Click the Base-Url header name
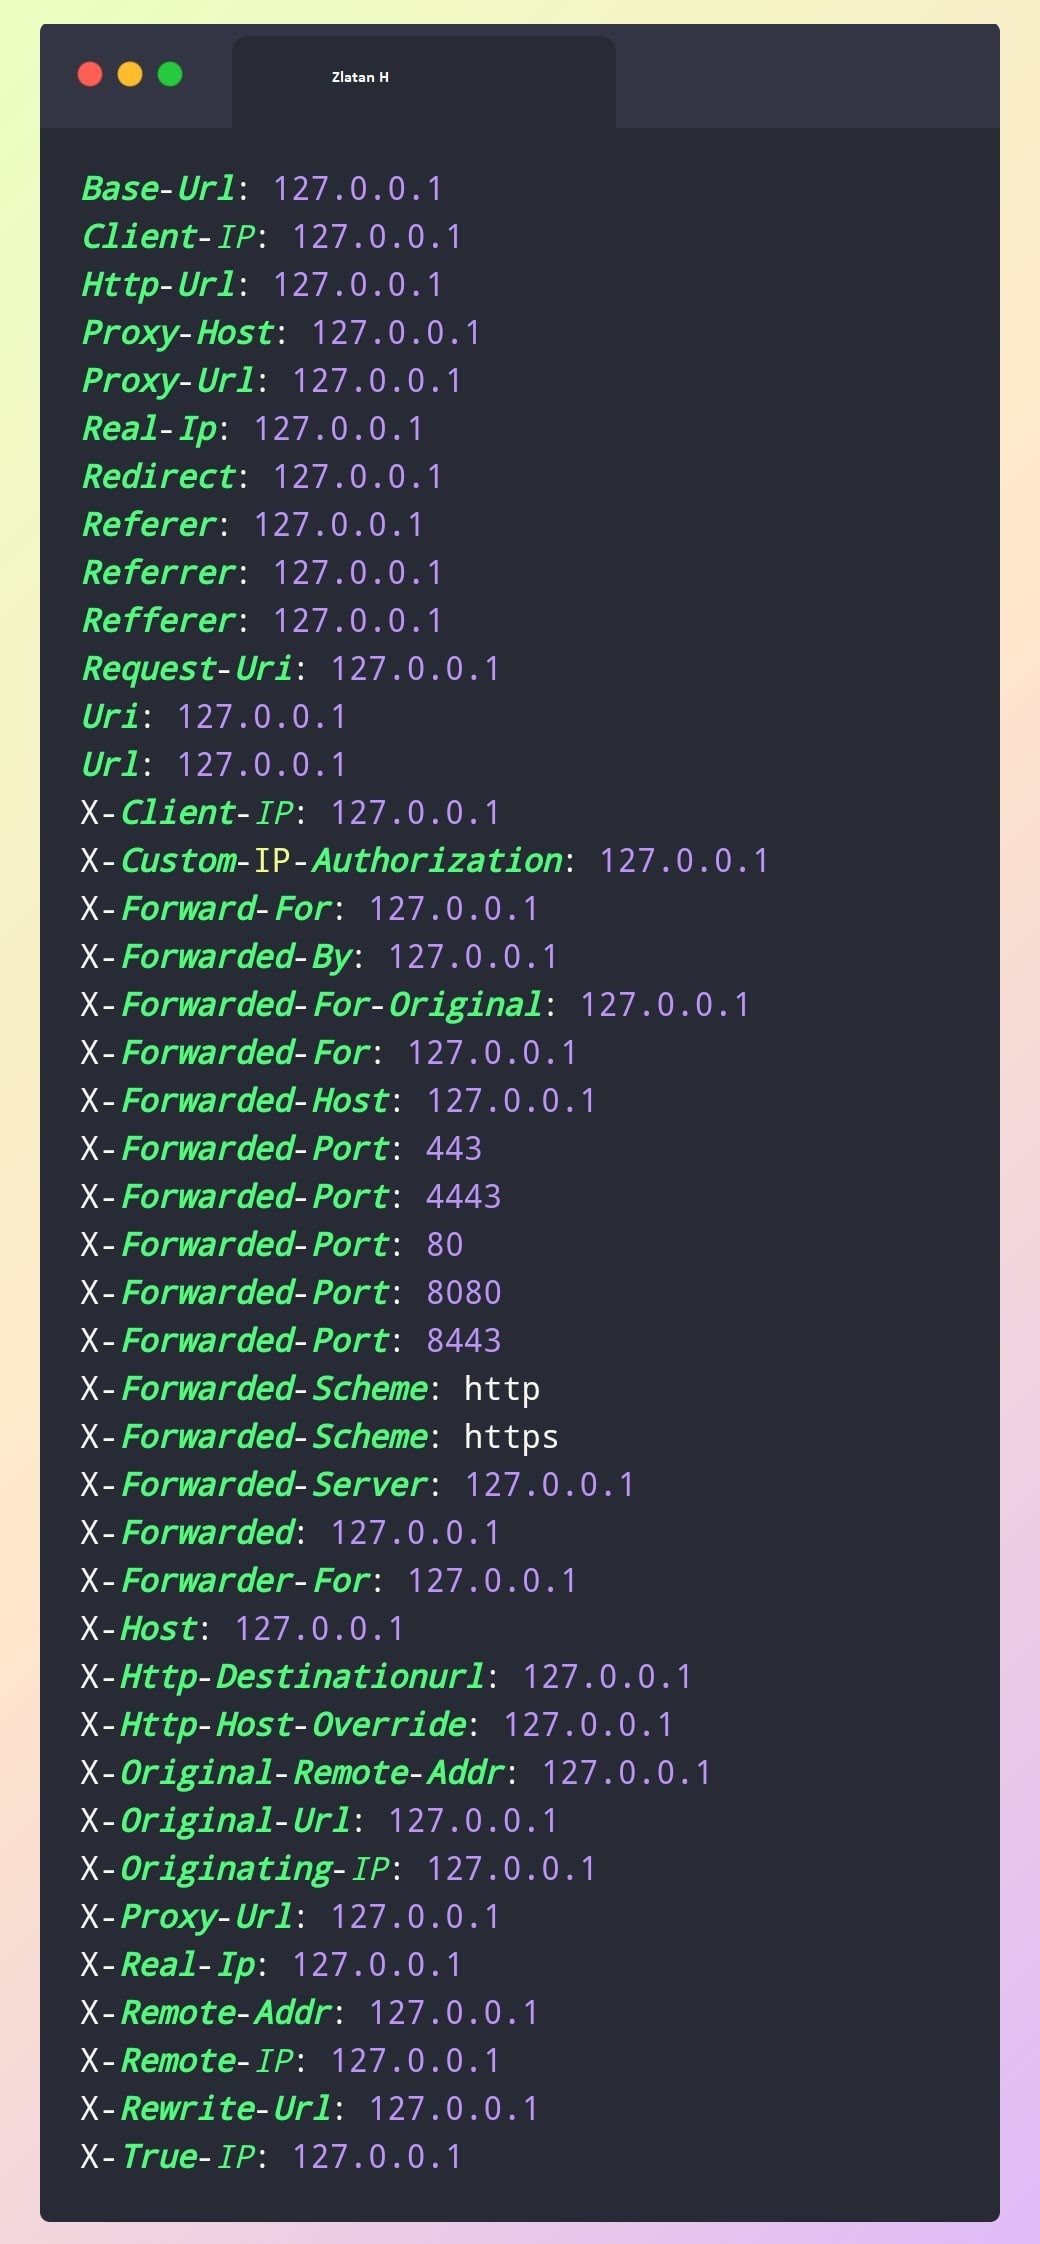Screen dimensions: 1040x2244 pyautogui.click(x=158, y=189)
